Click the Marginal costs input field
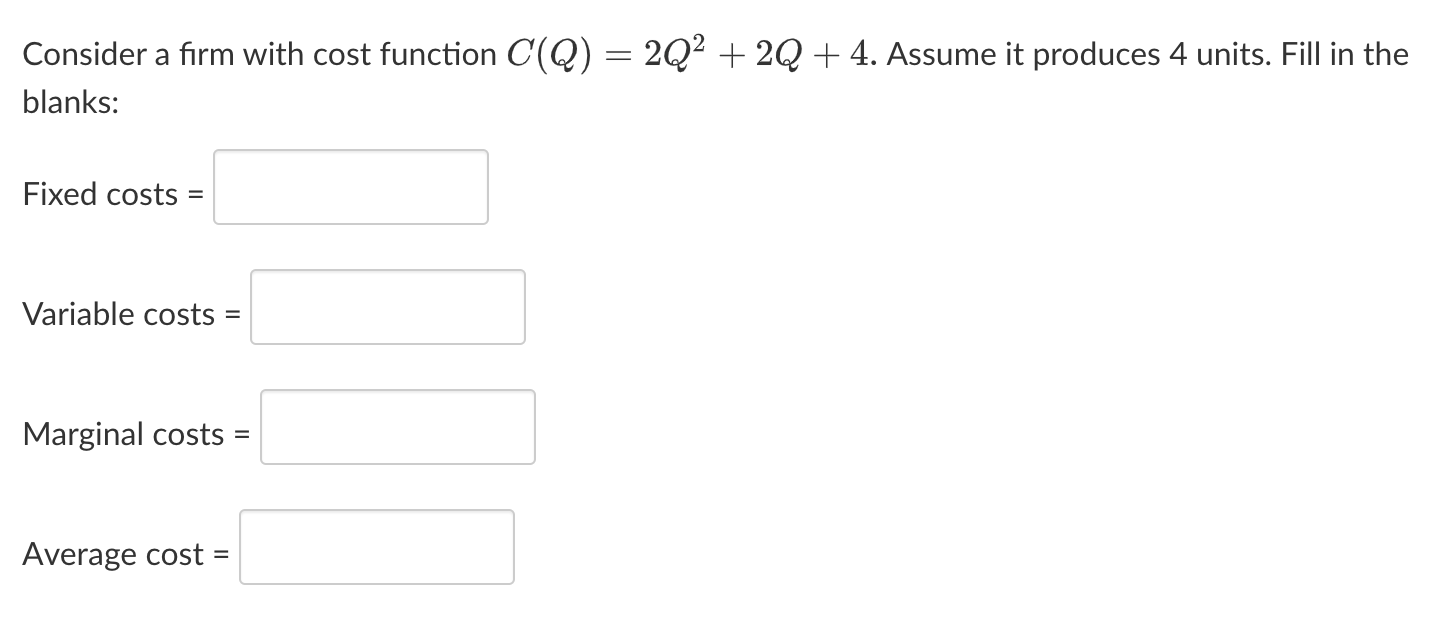This screenshot has width=1442, height=620. click(x=397, y=427)
